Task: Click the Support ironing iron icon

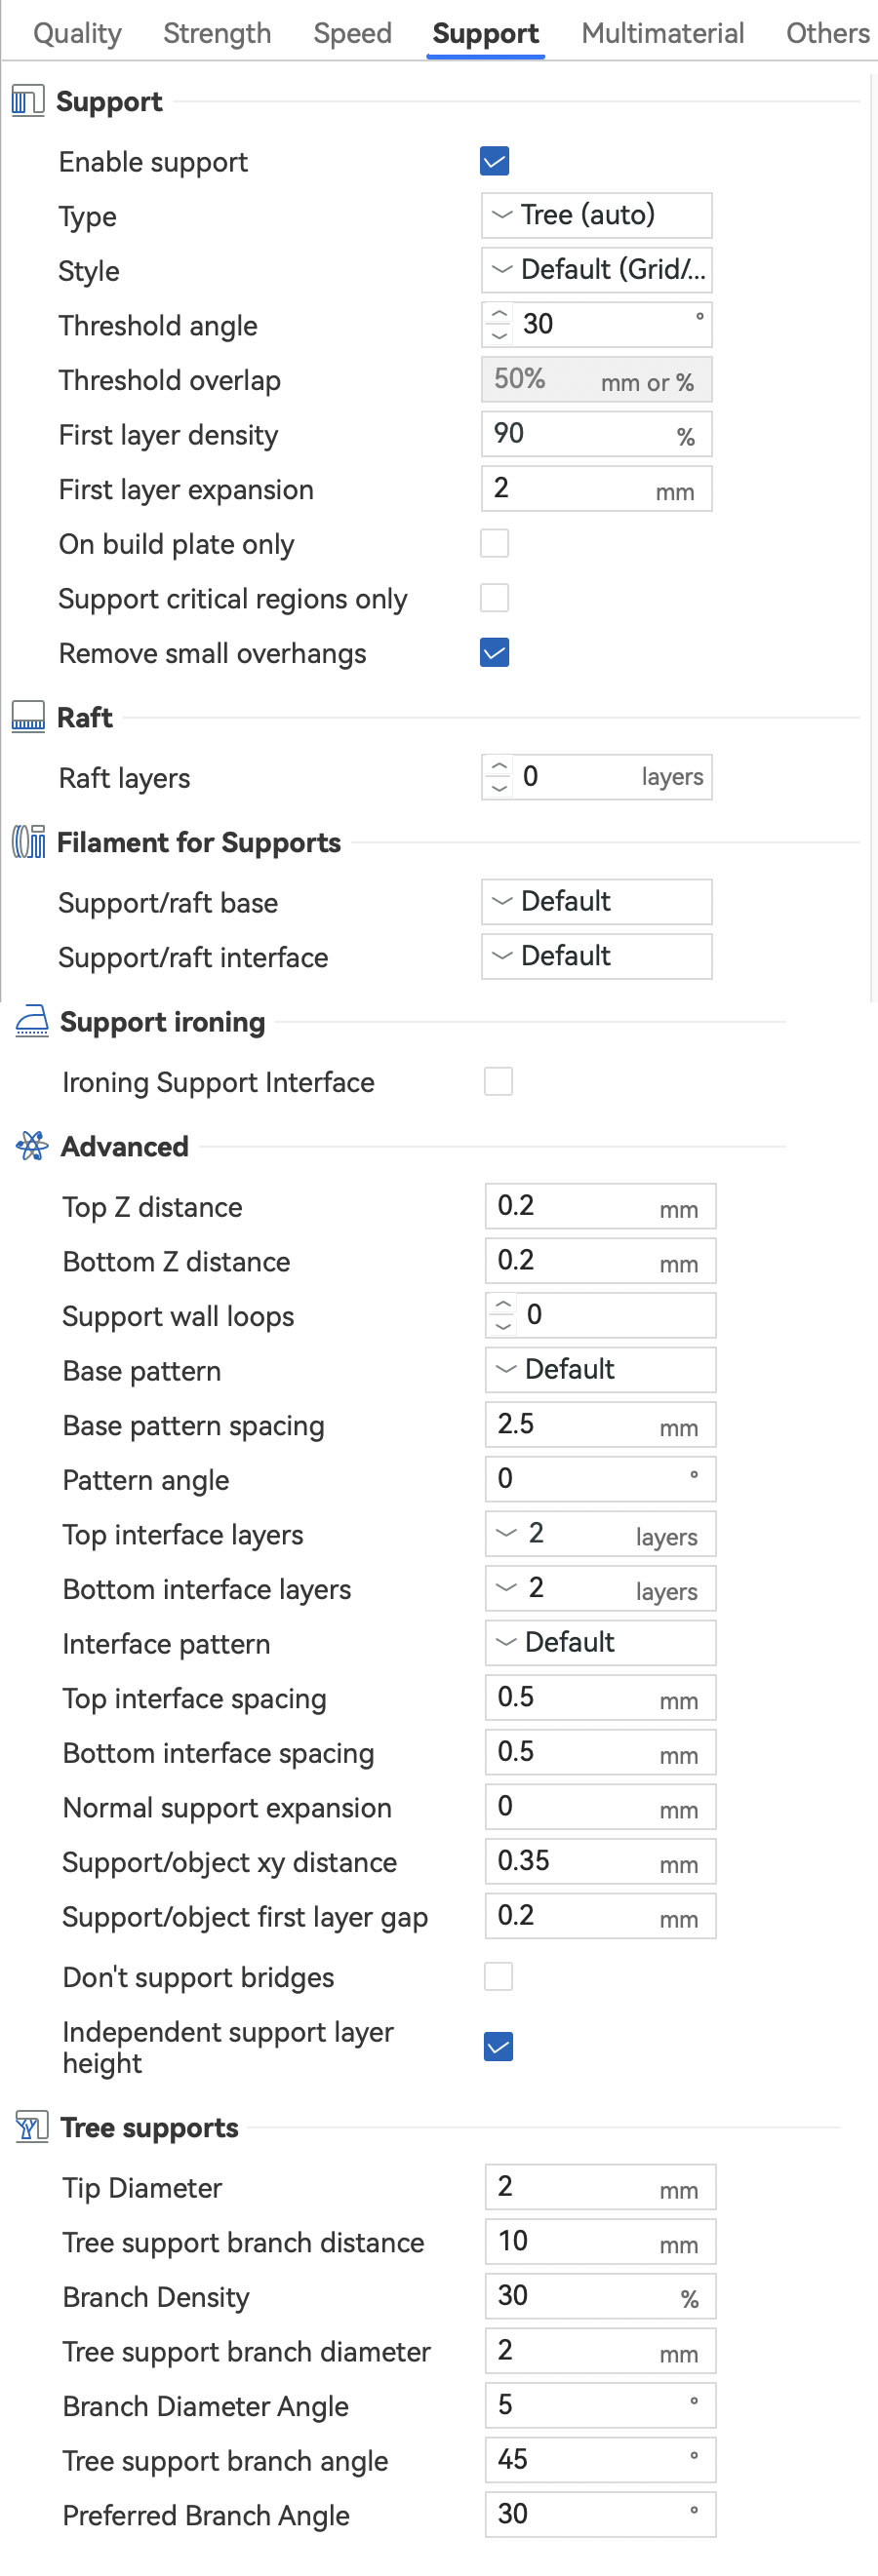Action: point(32,1021)
